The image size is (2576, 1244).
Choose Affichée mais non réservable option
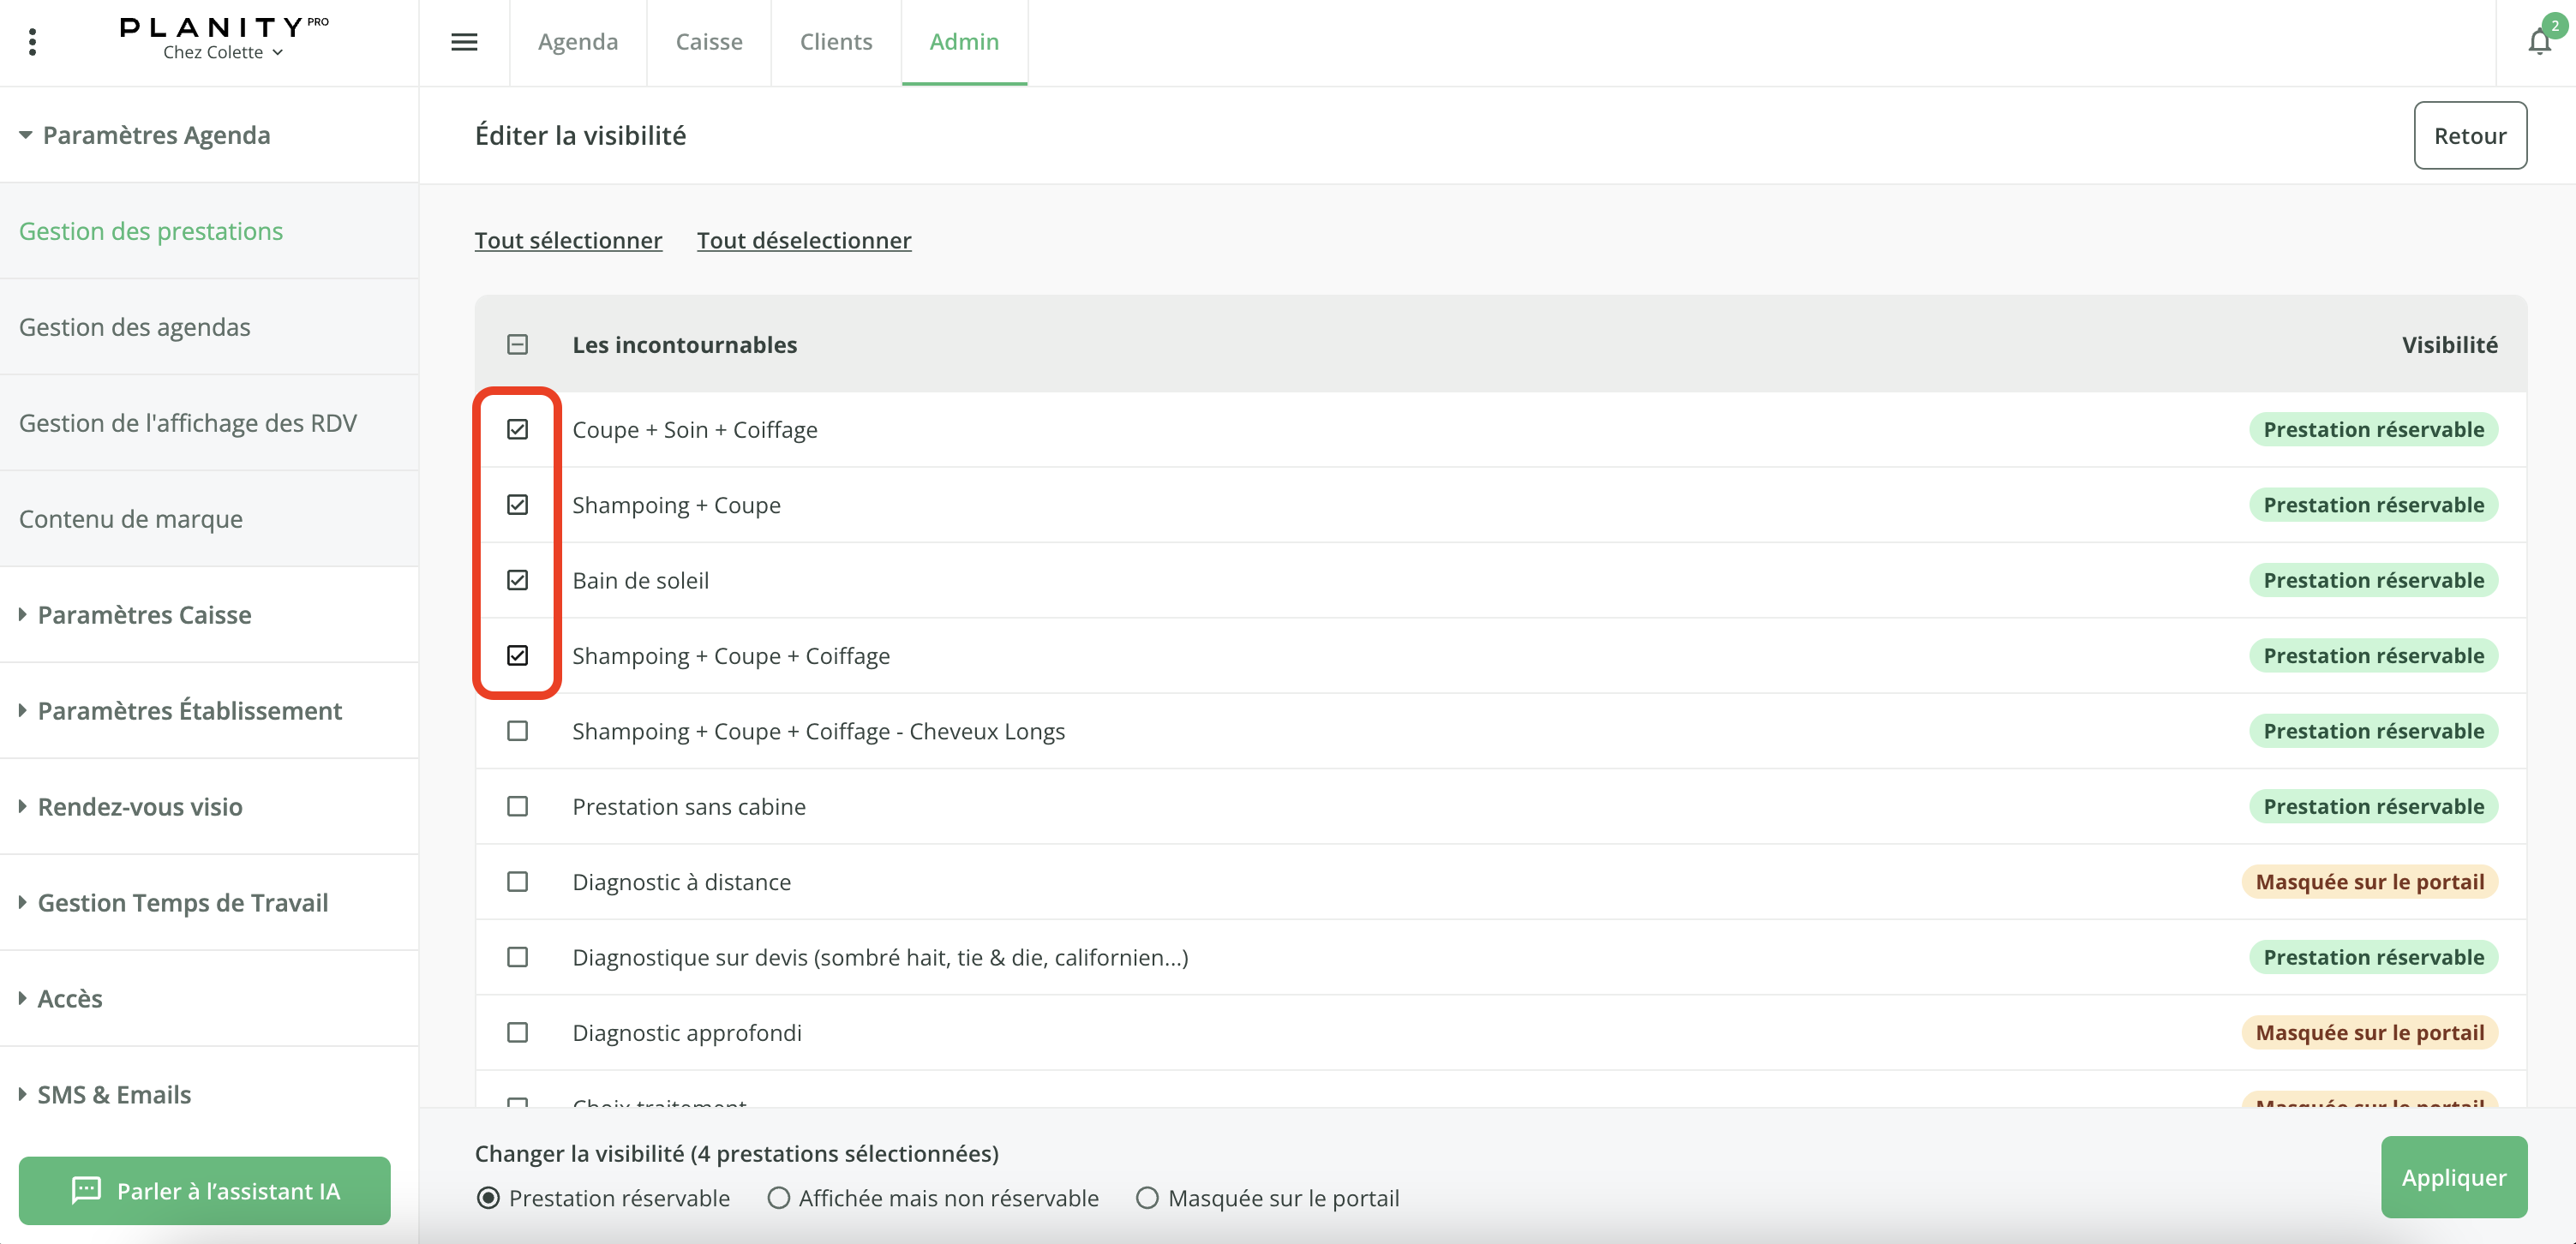(x=778, y=1198)
